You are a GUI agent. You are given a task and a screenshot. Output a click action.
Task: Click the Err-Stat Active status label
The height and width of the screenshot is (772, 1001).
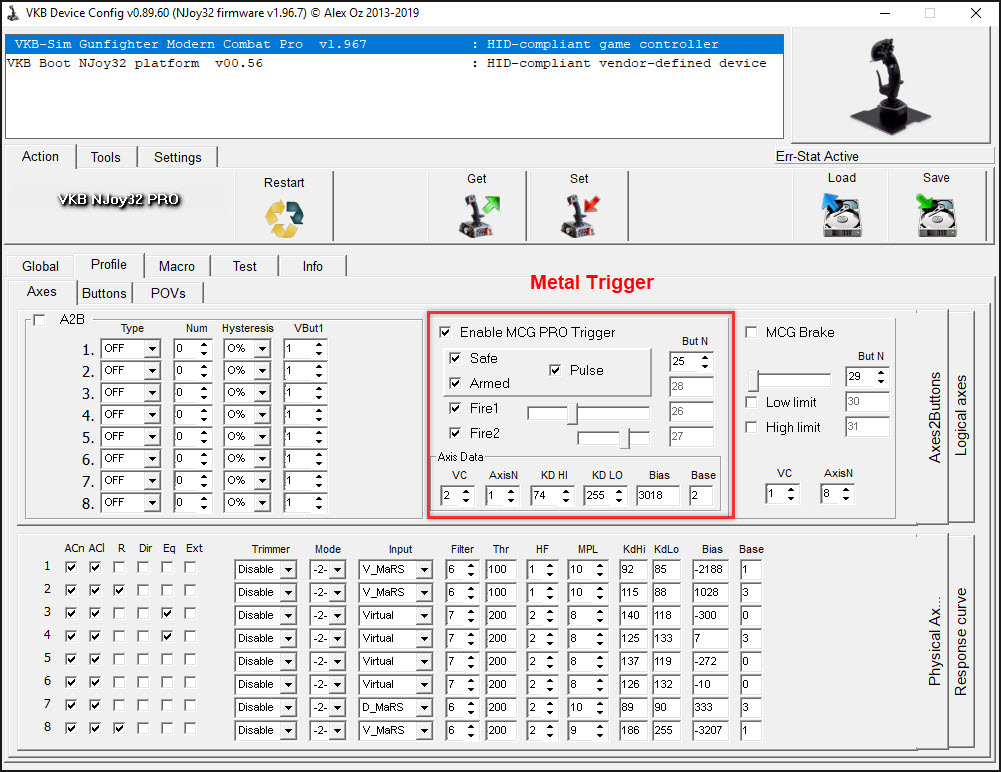coord(817,156)
